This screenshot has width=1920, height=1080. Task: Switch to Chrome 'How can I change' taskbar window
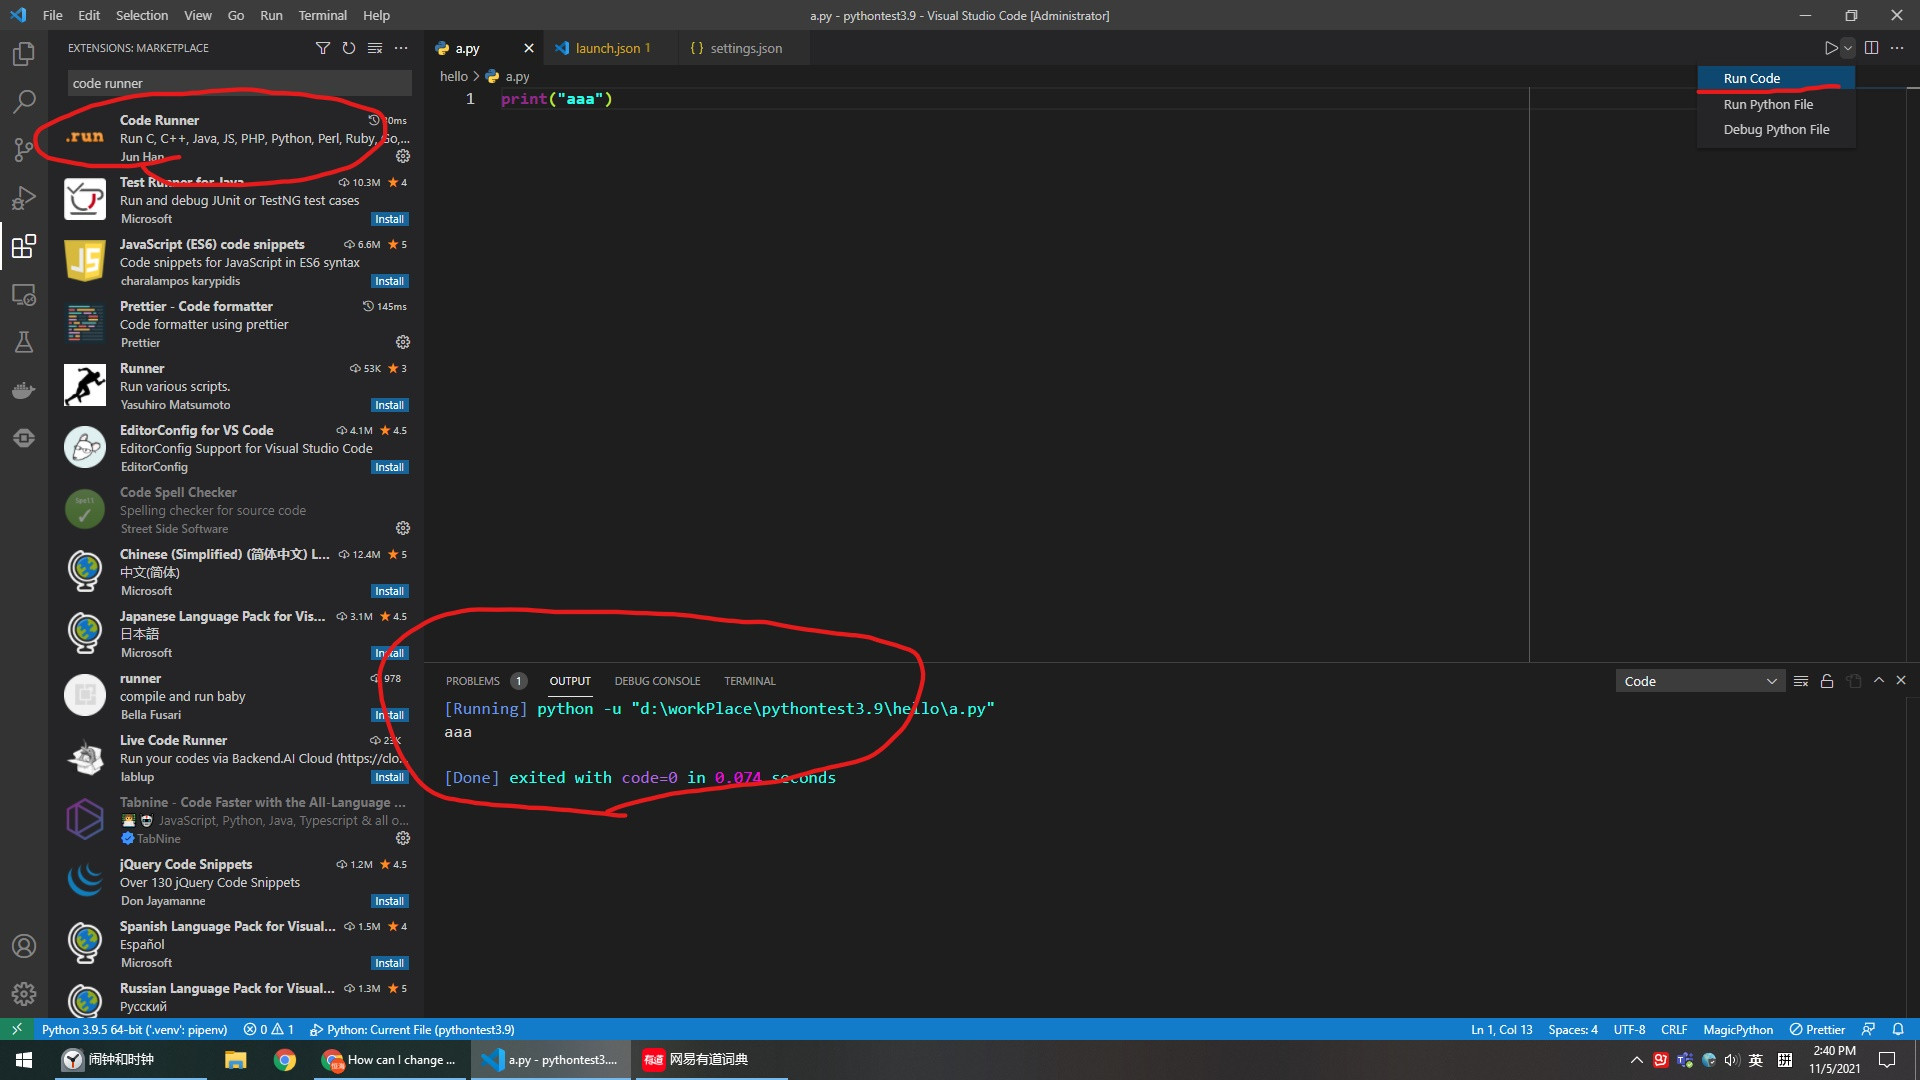[x=391, y=1060]
